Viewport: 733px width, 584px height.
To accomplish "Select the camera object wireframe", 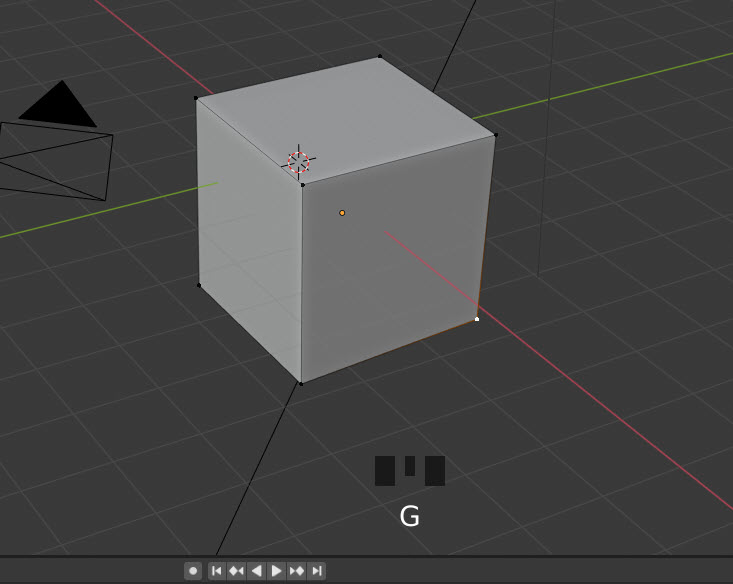I will click(55, 141).
